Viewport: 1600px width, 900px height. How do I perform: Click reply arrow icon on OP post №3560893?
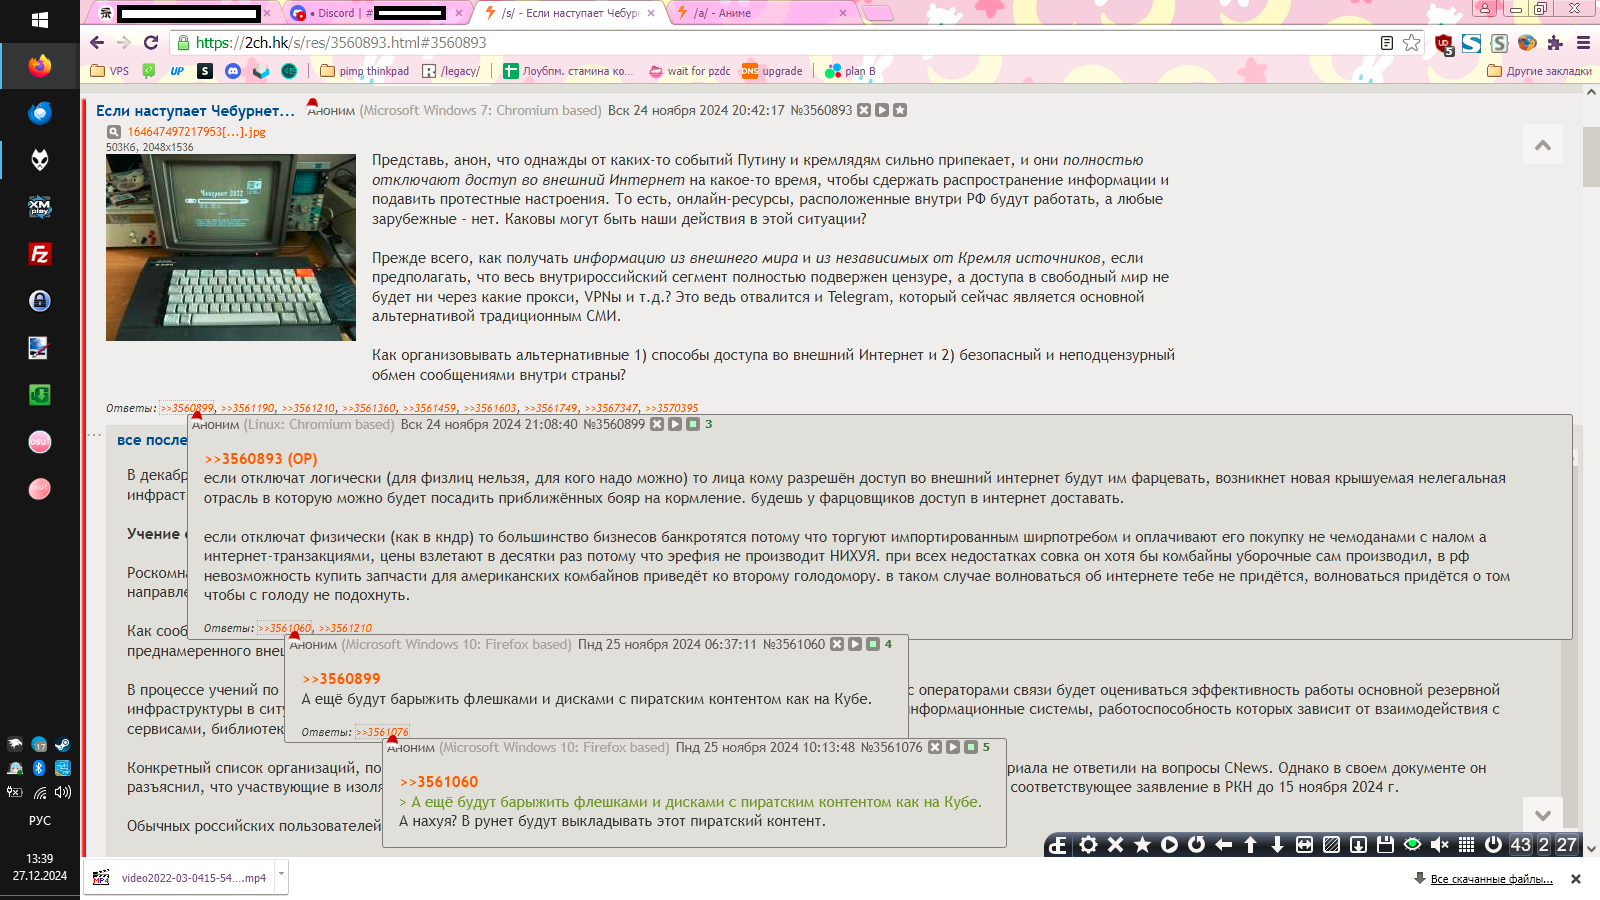(x=882, y=110)
